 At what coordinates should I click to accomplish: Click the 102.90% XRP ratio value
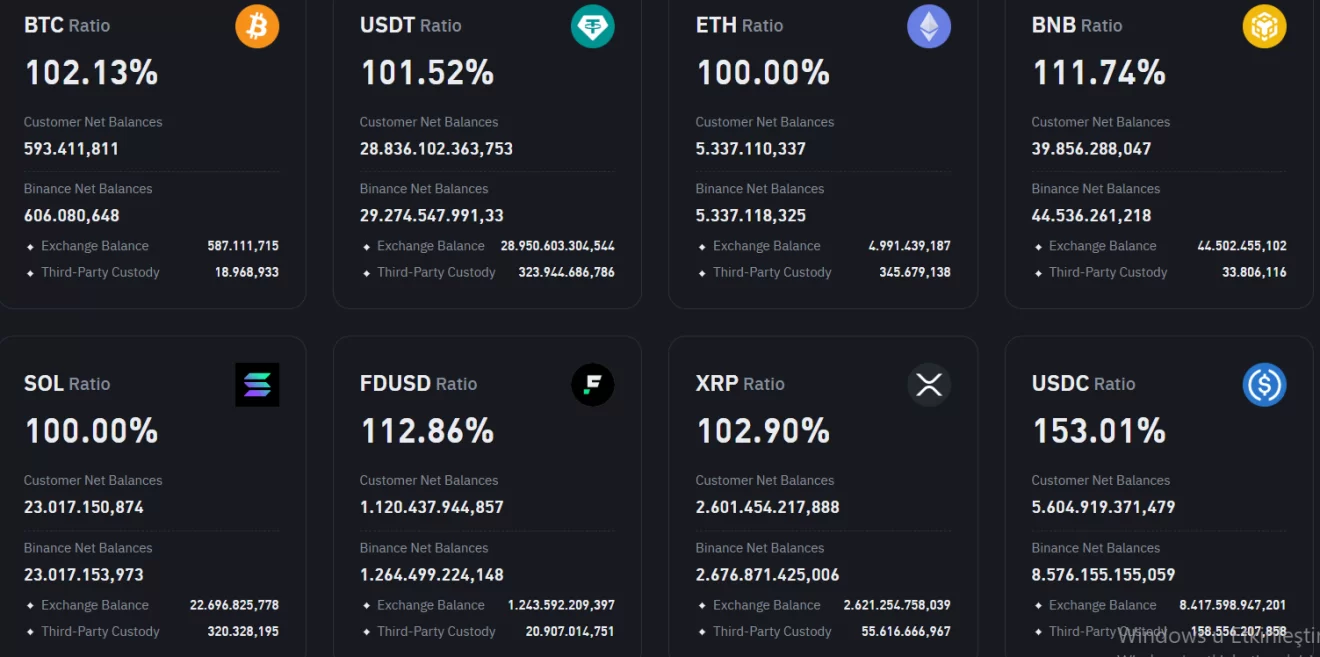[763, 431]
